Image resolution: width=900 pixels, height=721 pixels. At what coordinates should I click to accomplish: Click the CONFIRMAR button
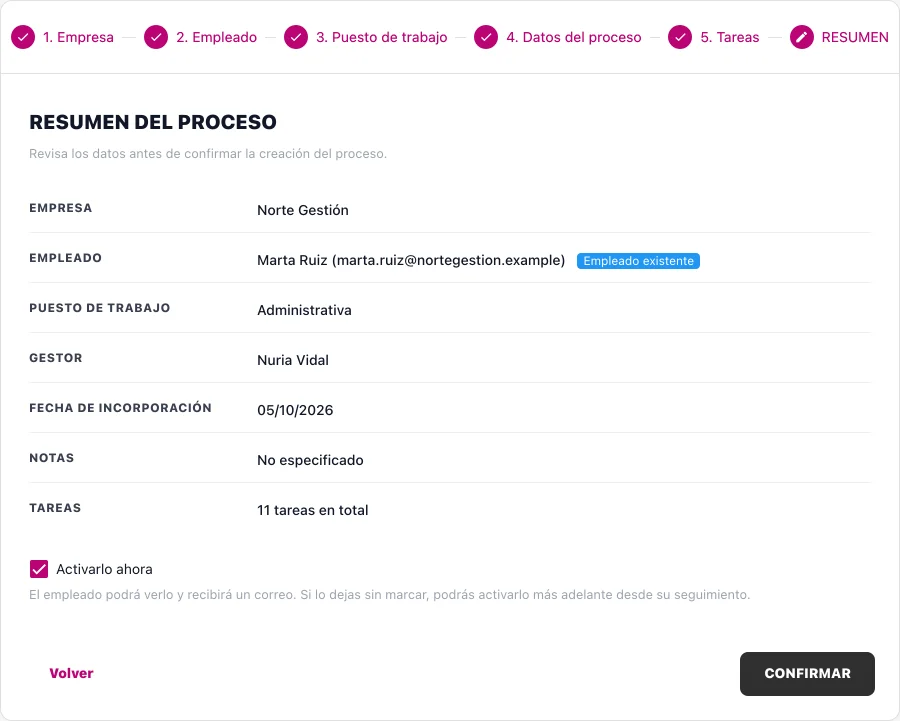(807, 673)
